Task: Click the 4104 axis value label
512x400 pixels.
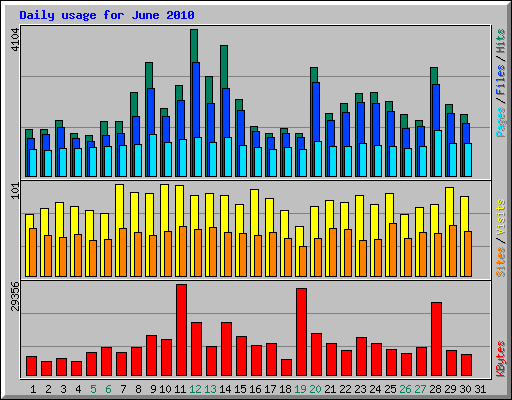Action: coord(15,40)
